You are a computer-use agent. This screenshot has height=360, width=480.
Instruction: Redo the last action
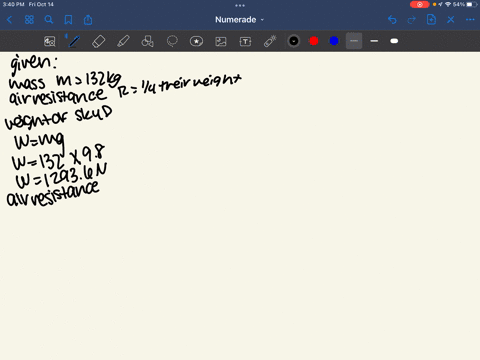(x=412, y=20)
